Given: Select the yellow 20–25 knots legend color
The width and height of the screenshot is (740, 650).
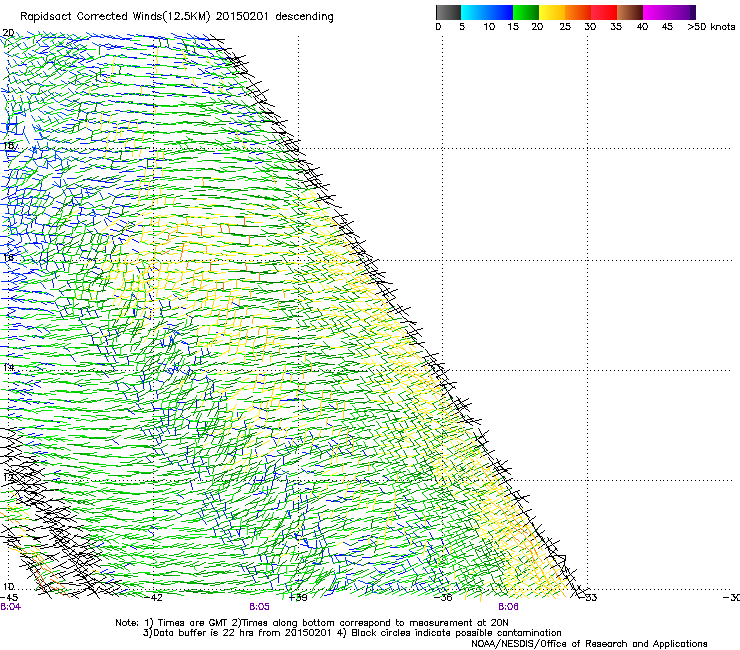Looking at the screenshot, I should point(552,12).
